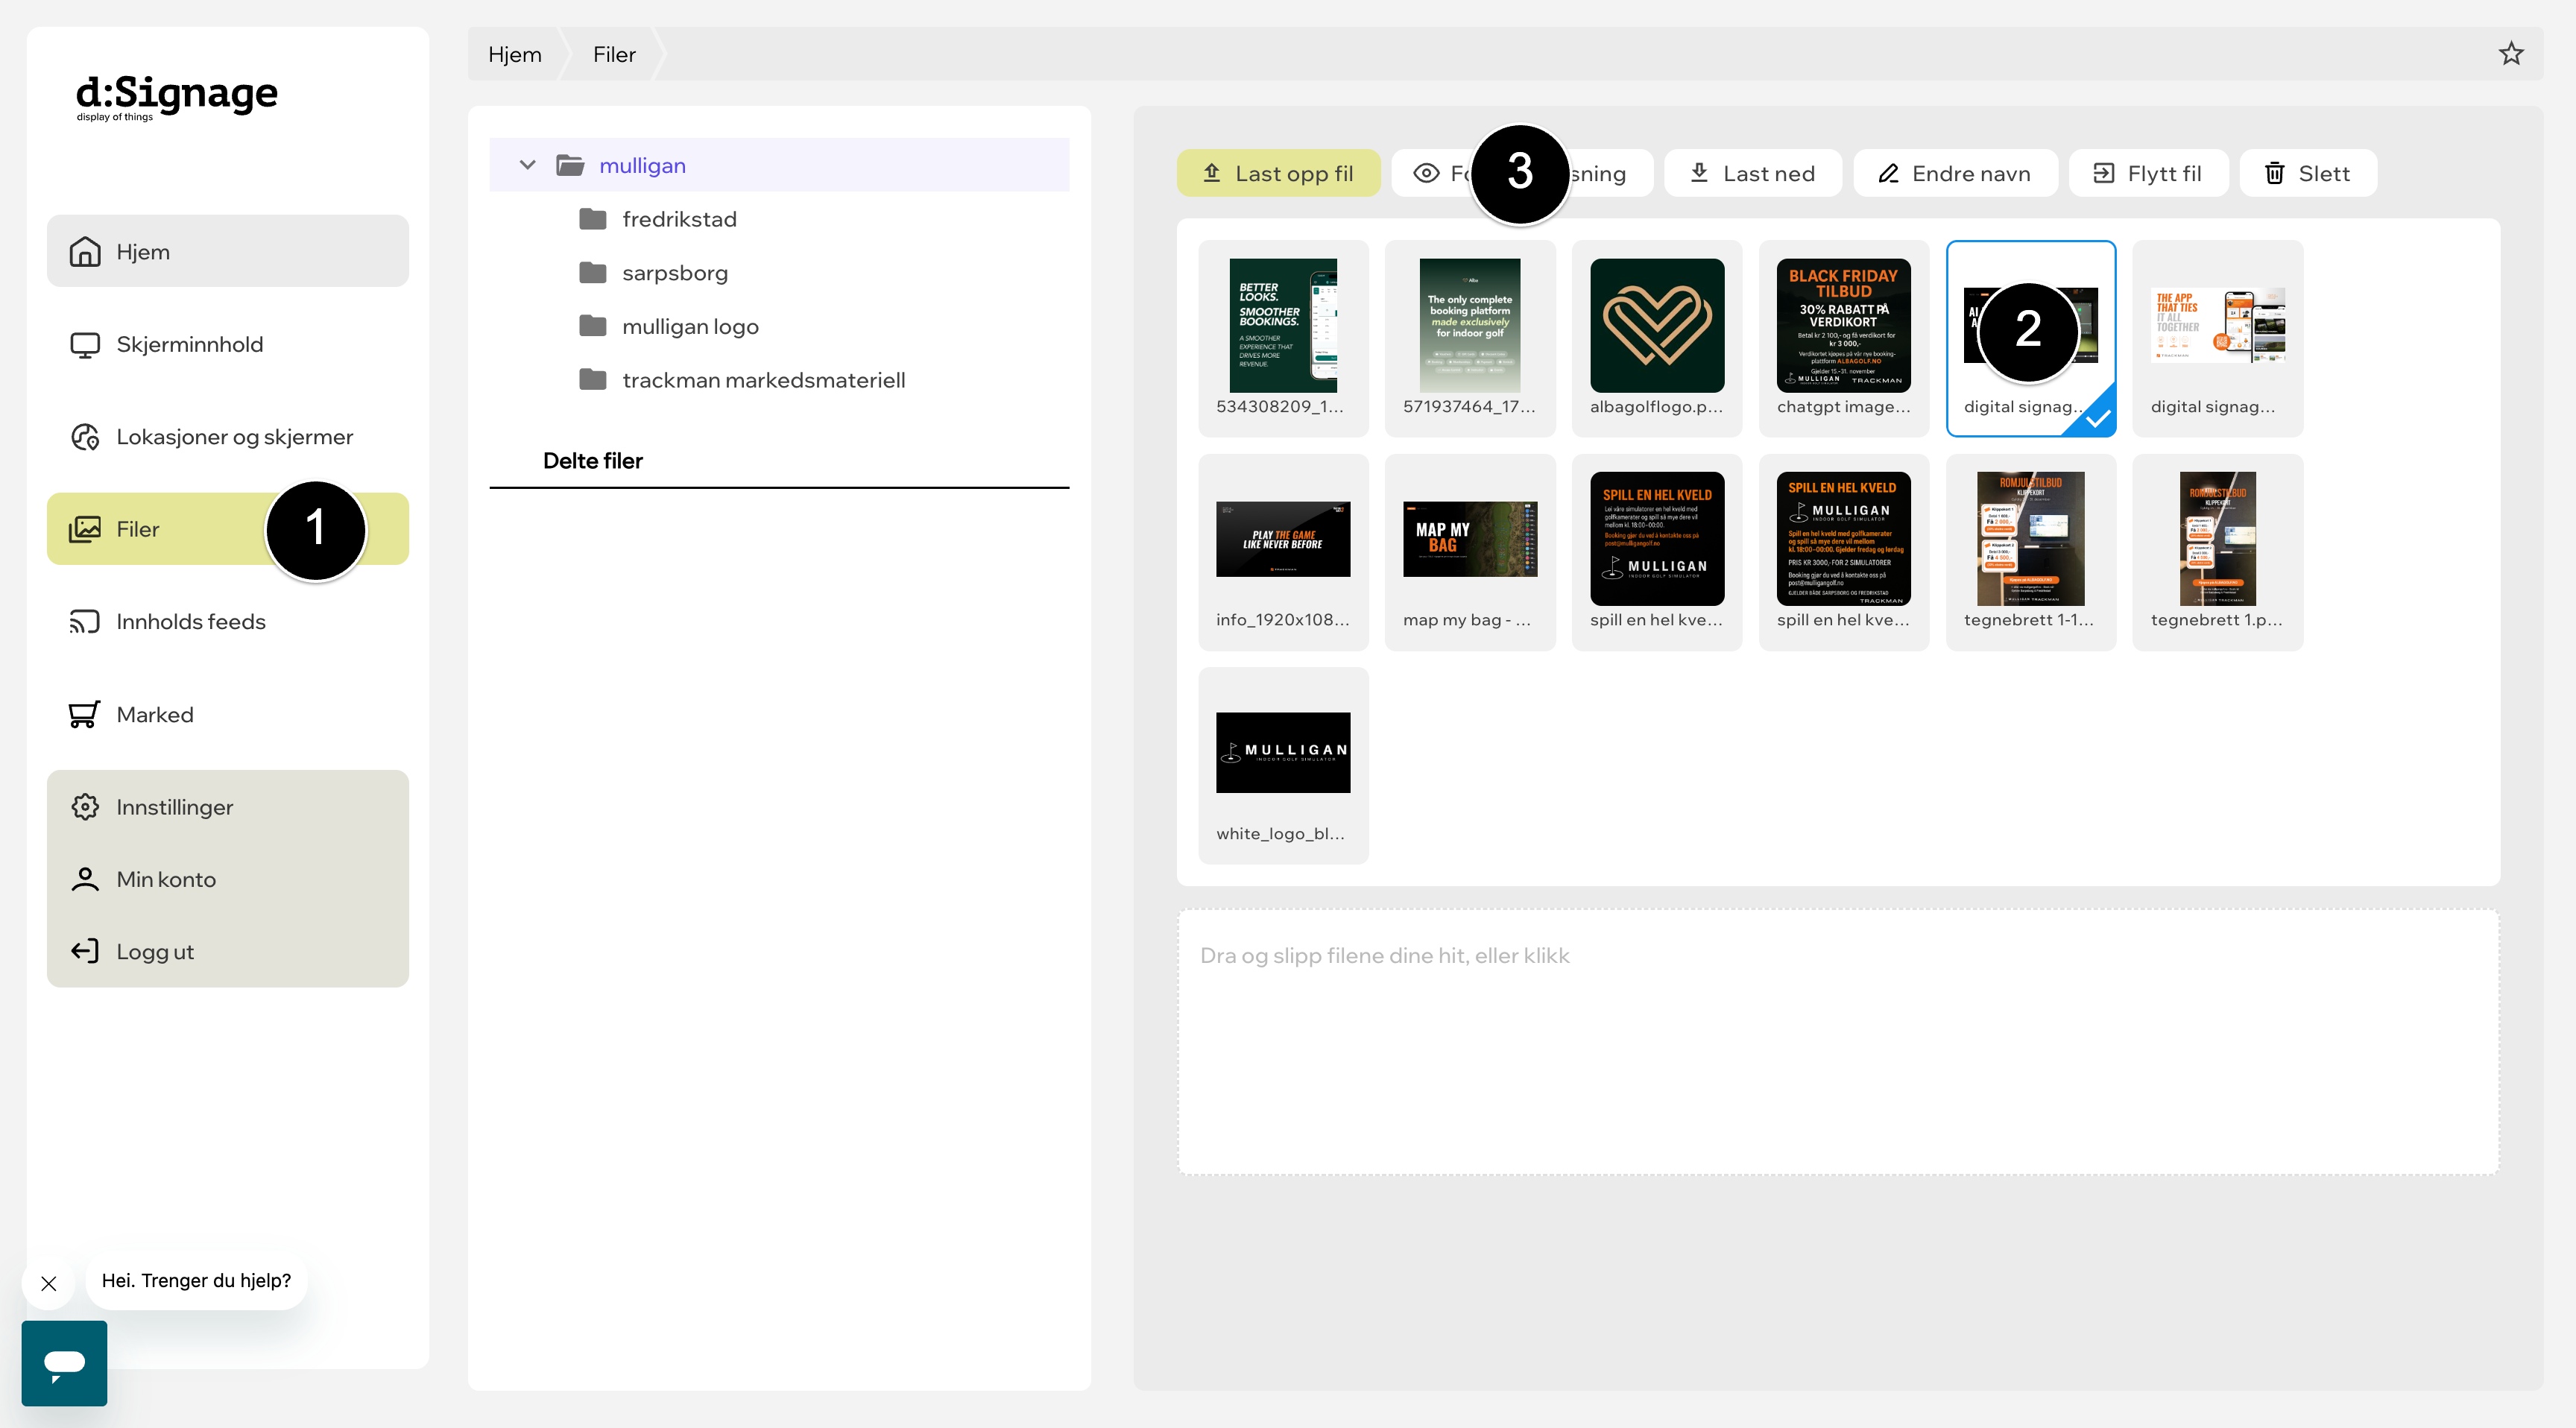Screen dimensions: 2576x1428
Task: Open the fredrikstad folder label
Action: (679, 219)
